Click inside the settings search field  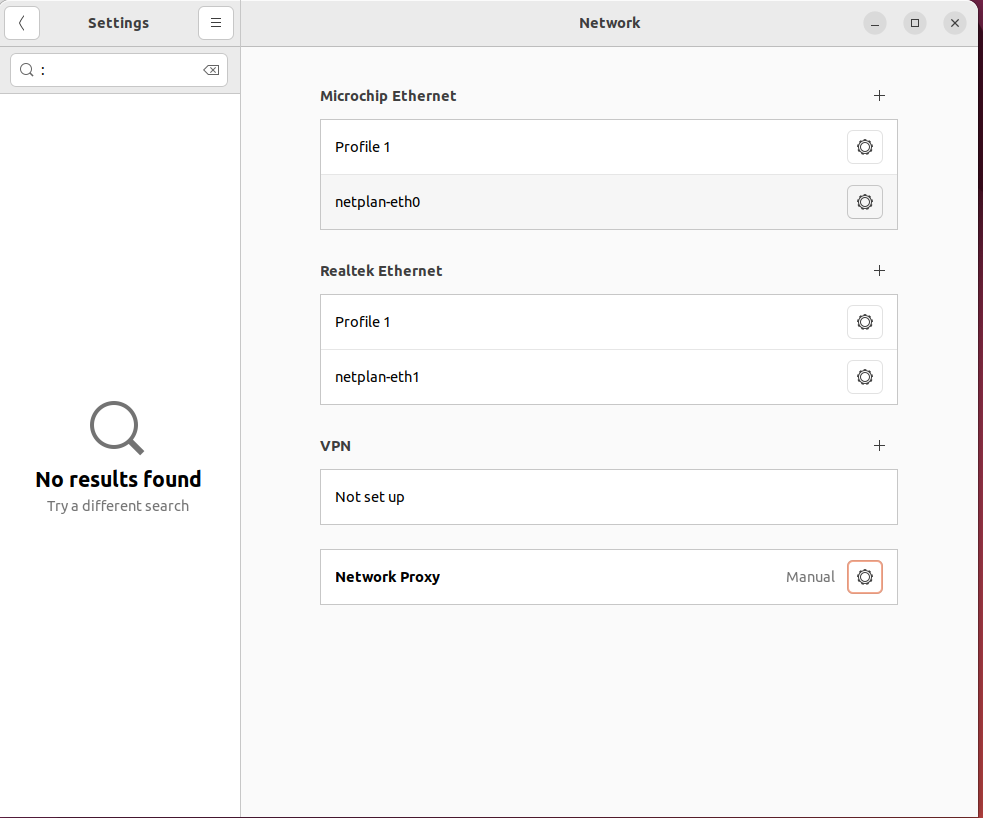click(118, 70)
